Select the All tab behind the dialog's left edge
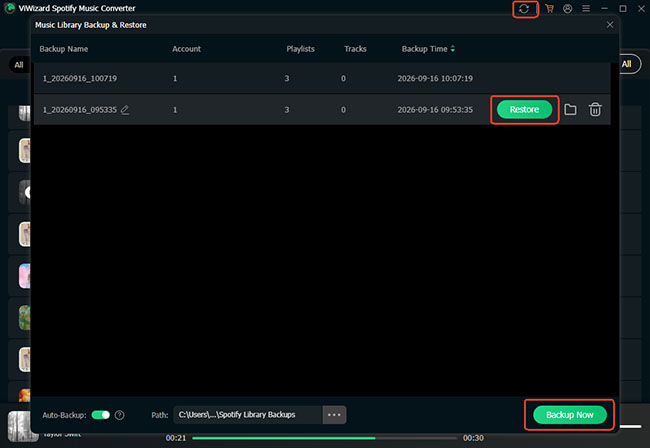This screenshot has height=448, width=650. point(19,65)
